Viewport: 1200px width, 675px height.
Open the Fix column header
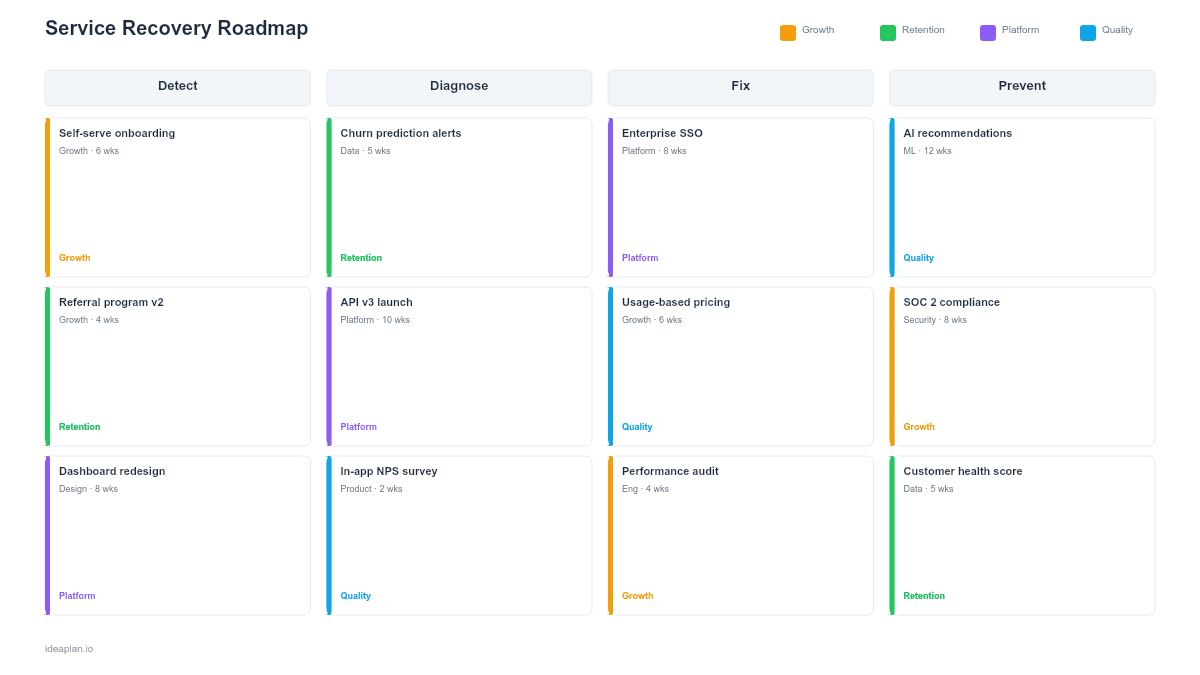(x=740, y=87)
